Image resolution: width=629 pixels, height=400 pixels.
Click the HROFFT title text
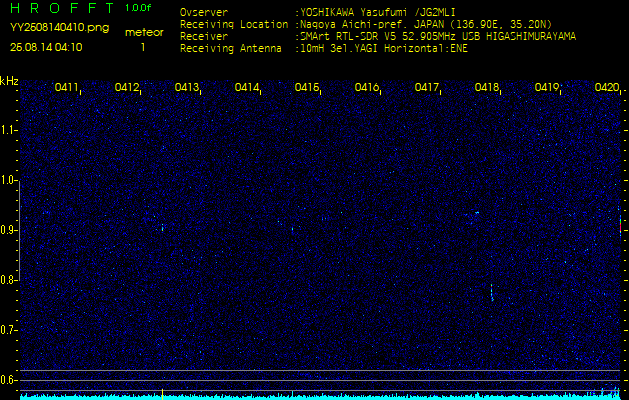pos(62,8)
